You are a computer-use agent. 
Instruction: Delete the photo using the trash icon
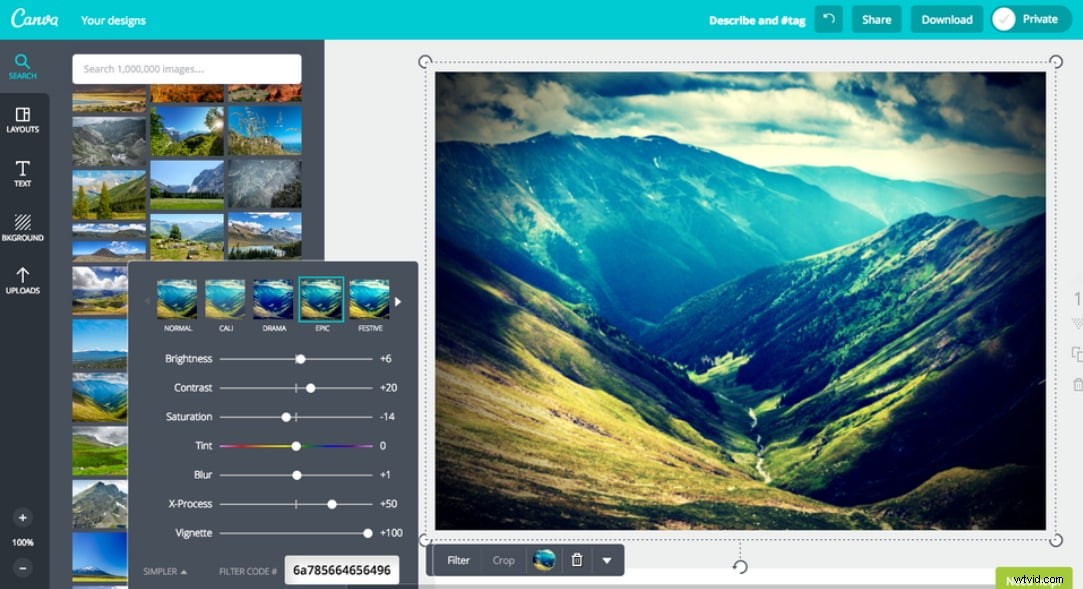point(577,560)
